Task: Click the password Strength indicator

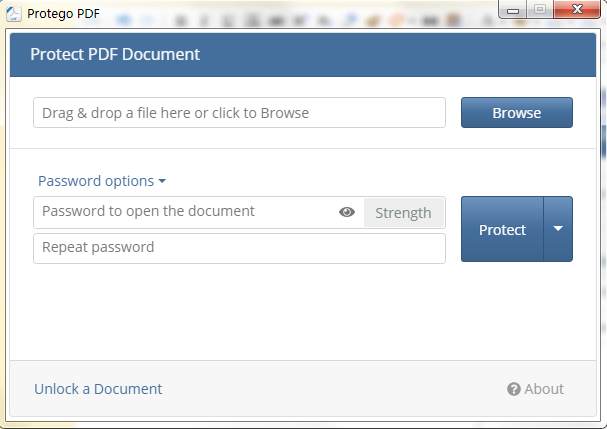Action: (403, 212)
